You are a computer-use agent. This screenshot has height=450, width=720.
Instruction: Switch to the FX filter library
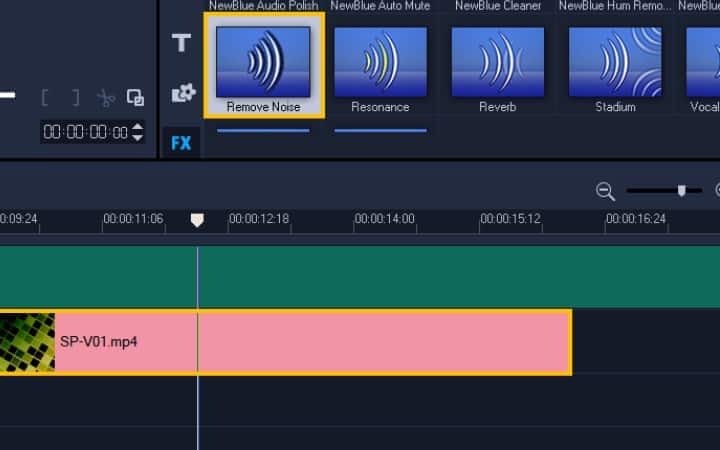click(x=181, y=143)
